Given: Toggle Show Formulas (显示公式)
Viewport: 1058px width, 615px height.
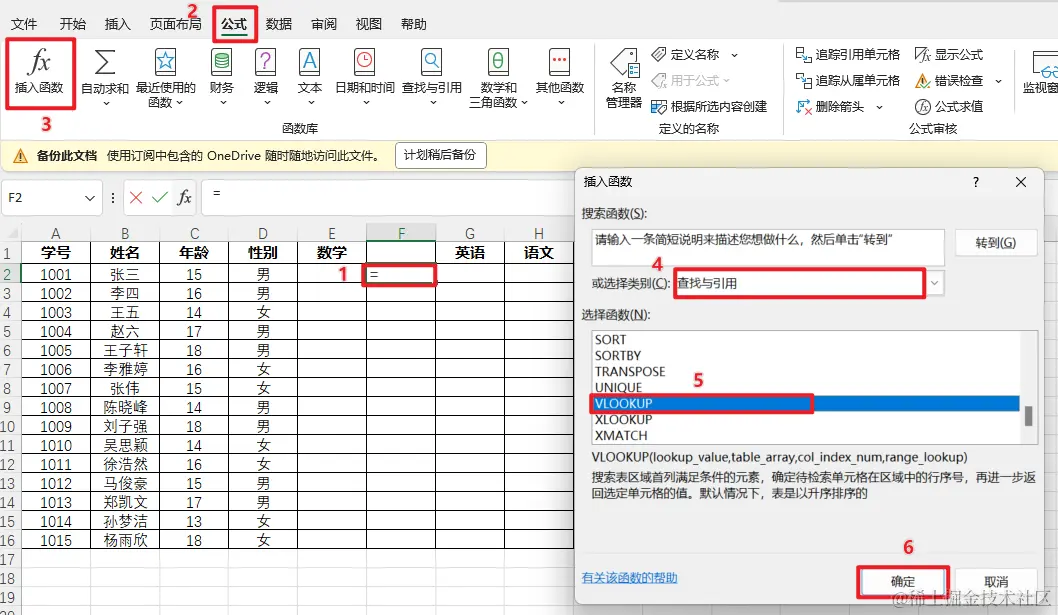Looking at the screenshot, I should pyautogui.click(x=949, y=55).
